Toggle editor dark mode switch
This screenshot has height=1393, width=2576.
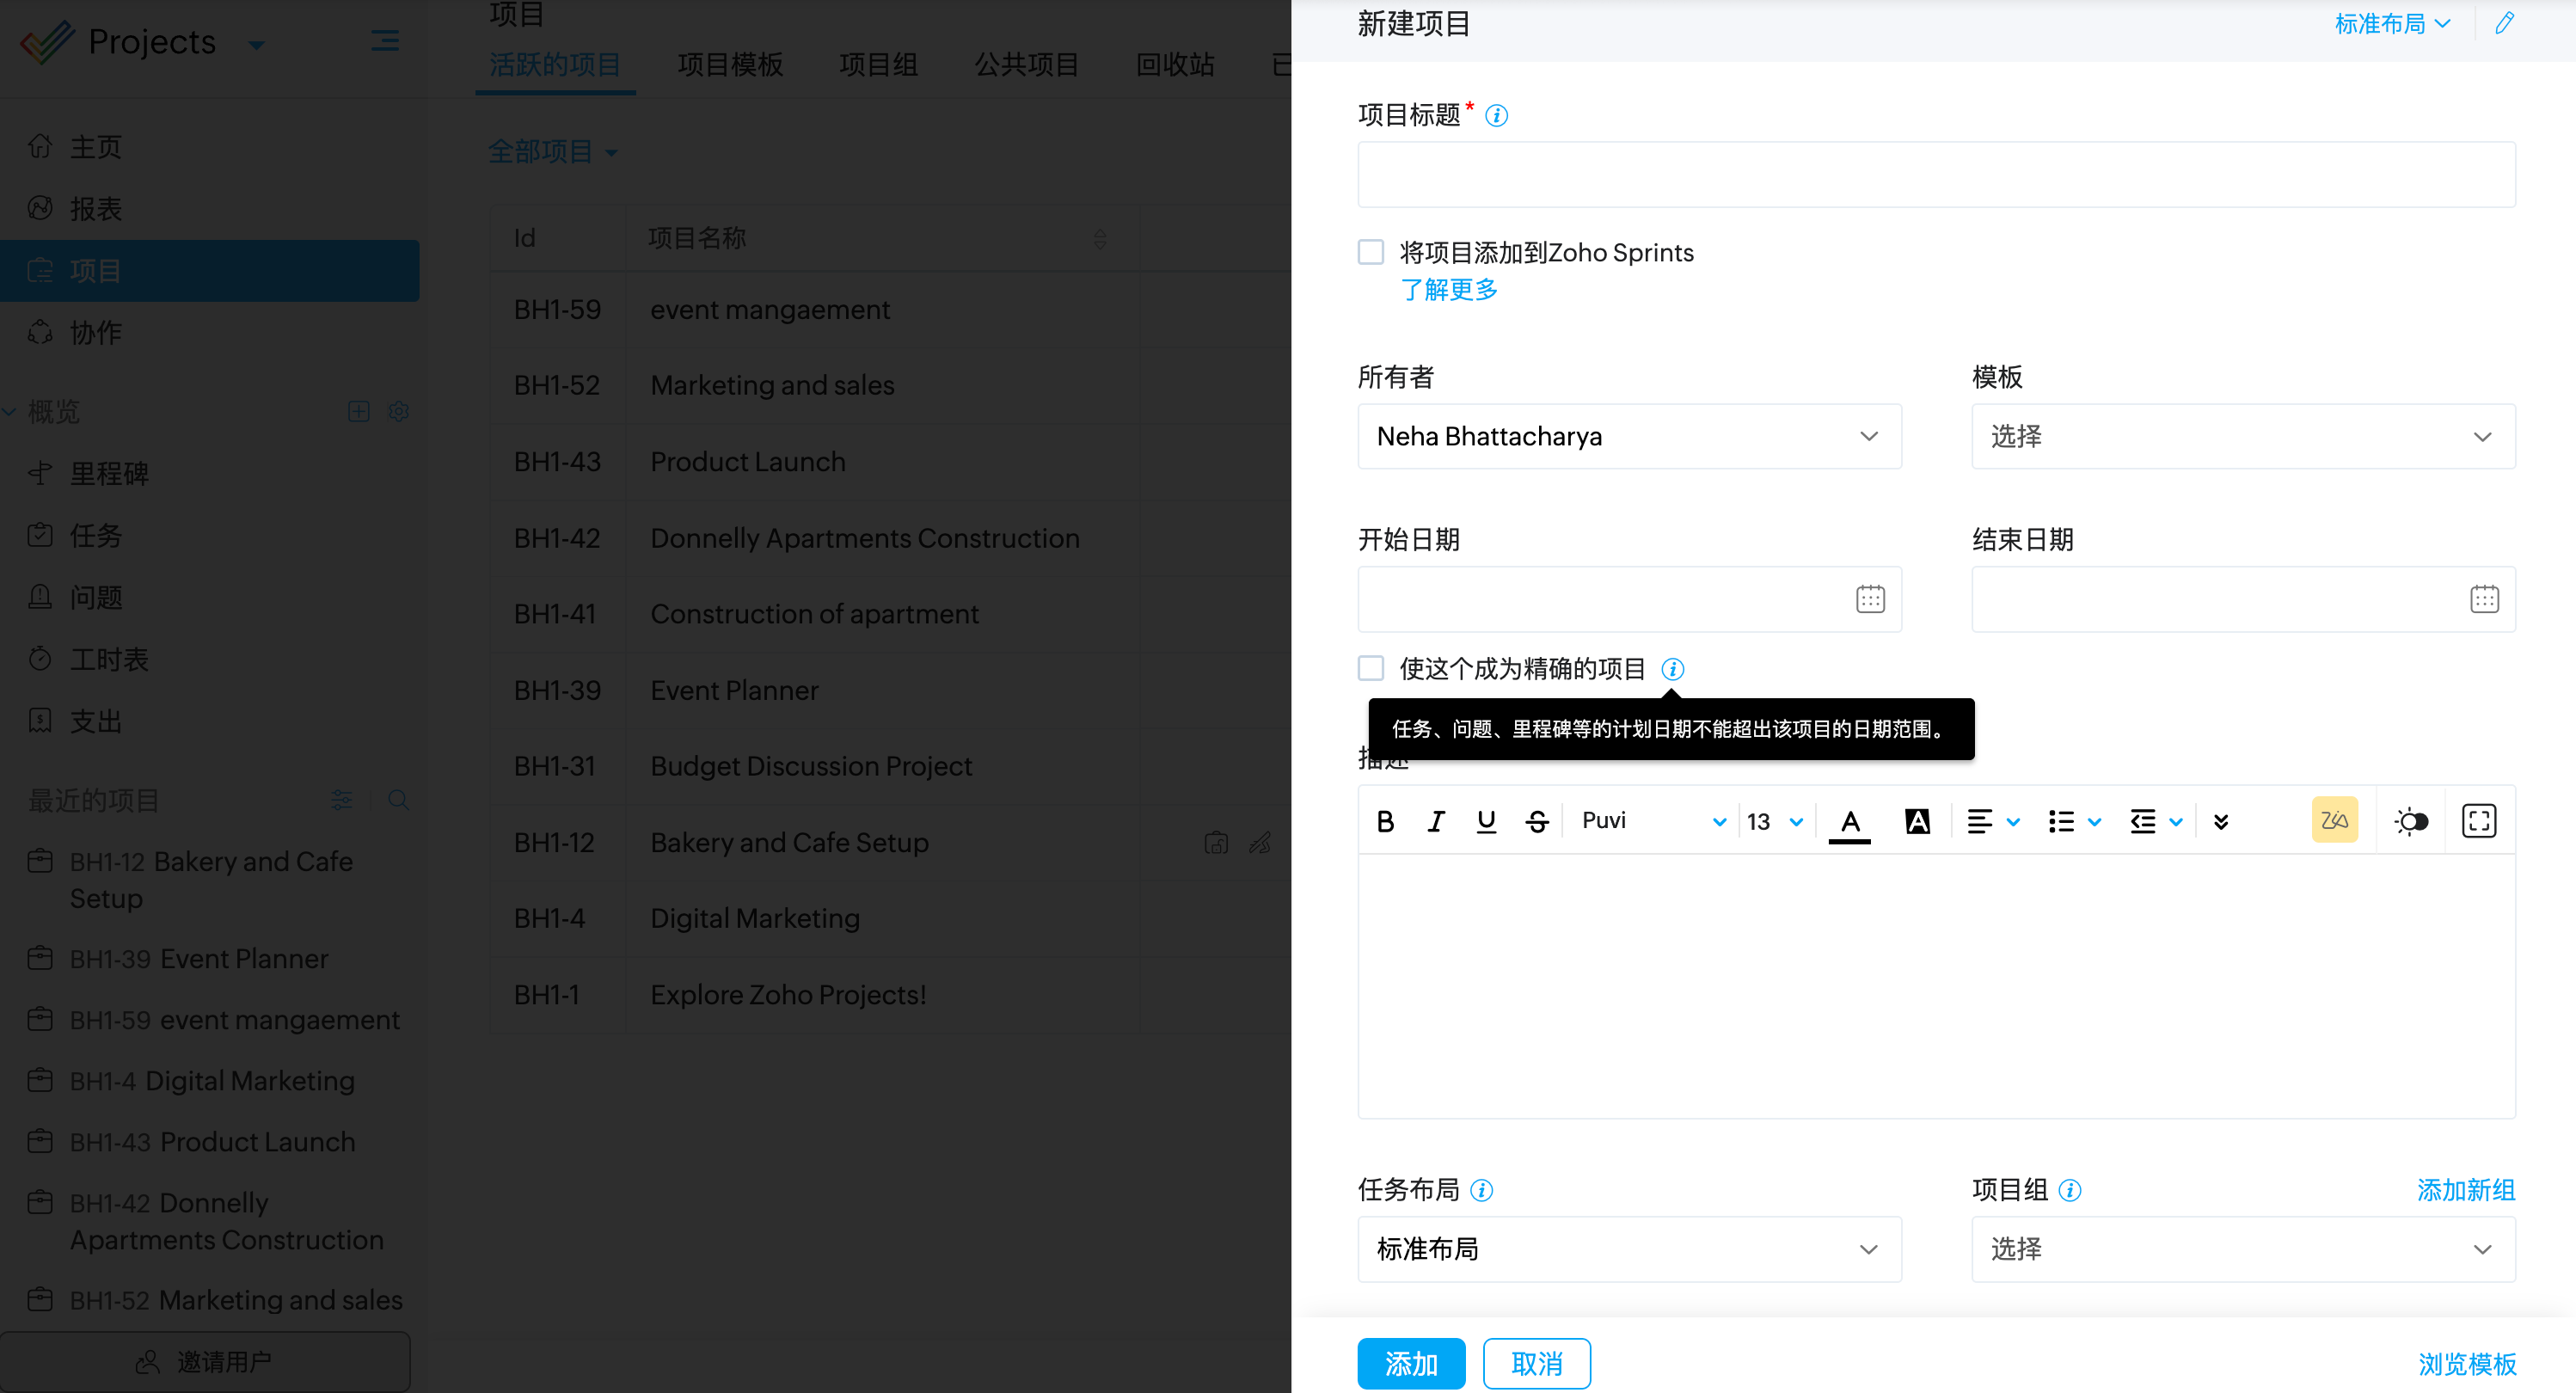point(2411,821)
